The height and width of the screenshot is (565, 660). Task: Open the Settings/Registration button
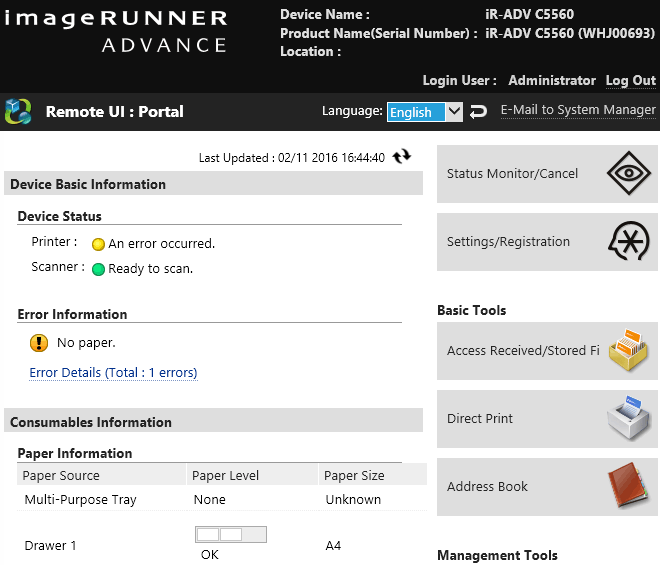(547, 242)
